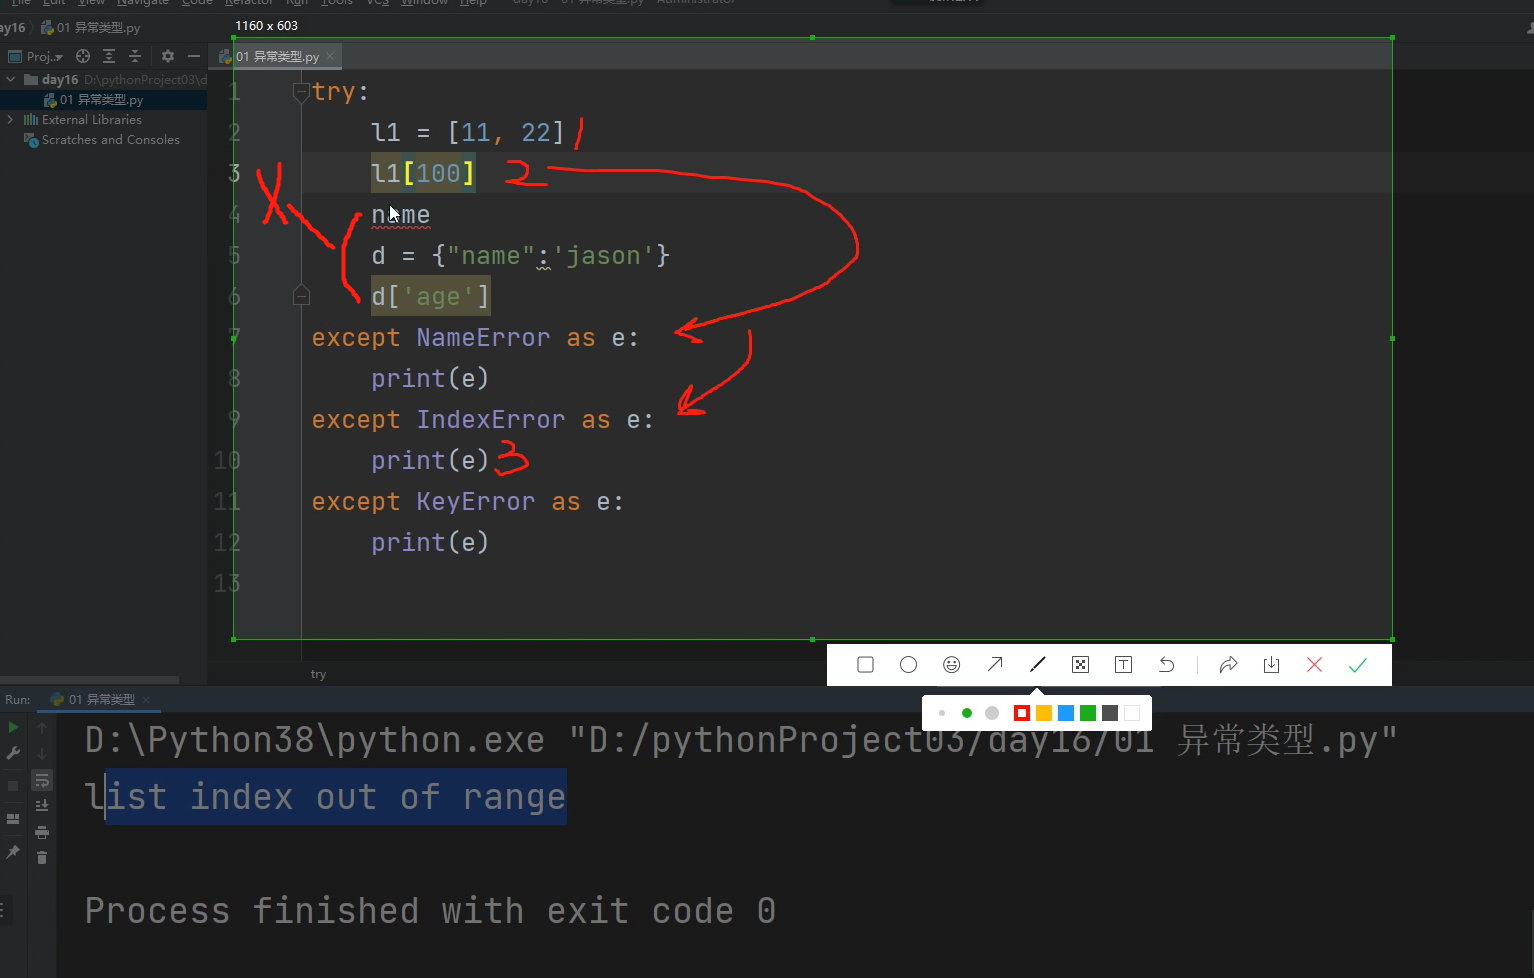
Task: Select 01 异常类型.py in Project tree
Action: point(94,100)
